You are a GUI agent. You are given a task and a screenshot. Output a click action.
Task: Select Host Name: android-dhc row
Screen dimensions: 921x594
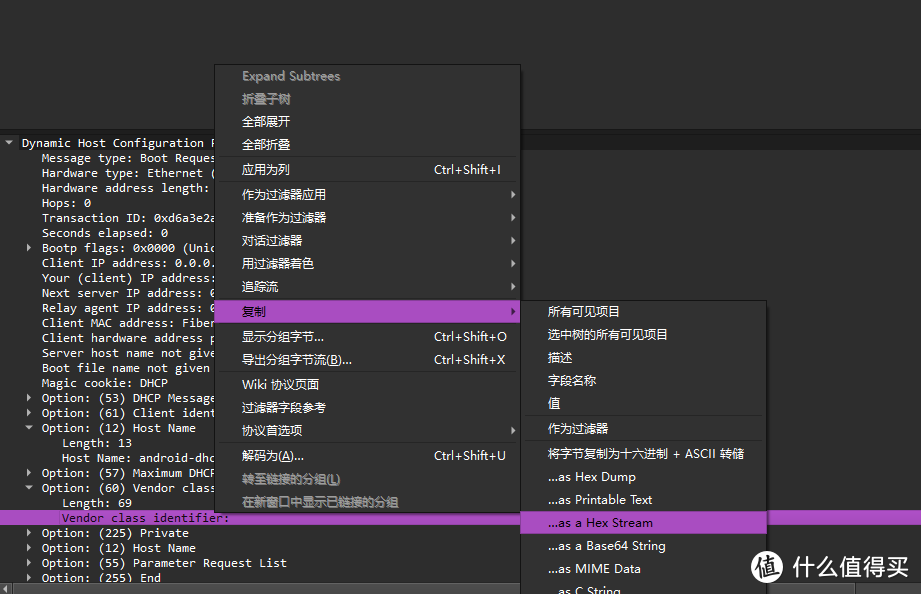click(138, 458)
